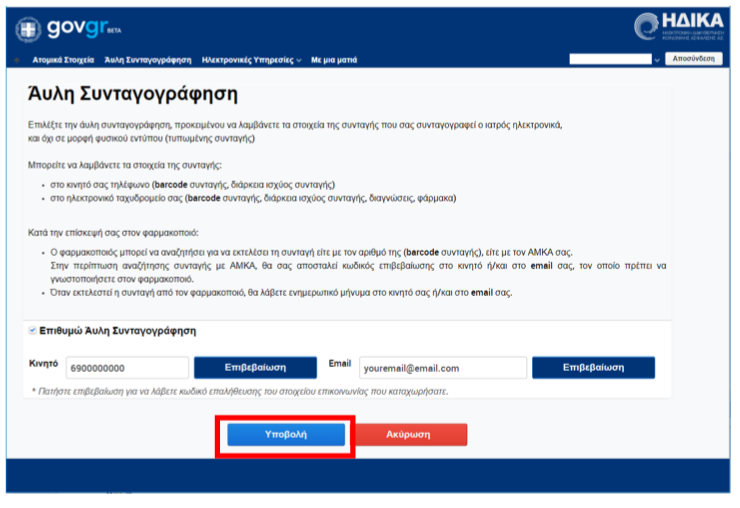Submit the form with Υποβολή

286,434
